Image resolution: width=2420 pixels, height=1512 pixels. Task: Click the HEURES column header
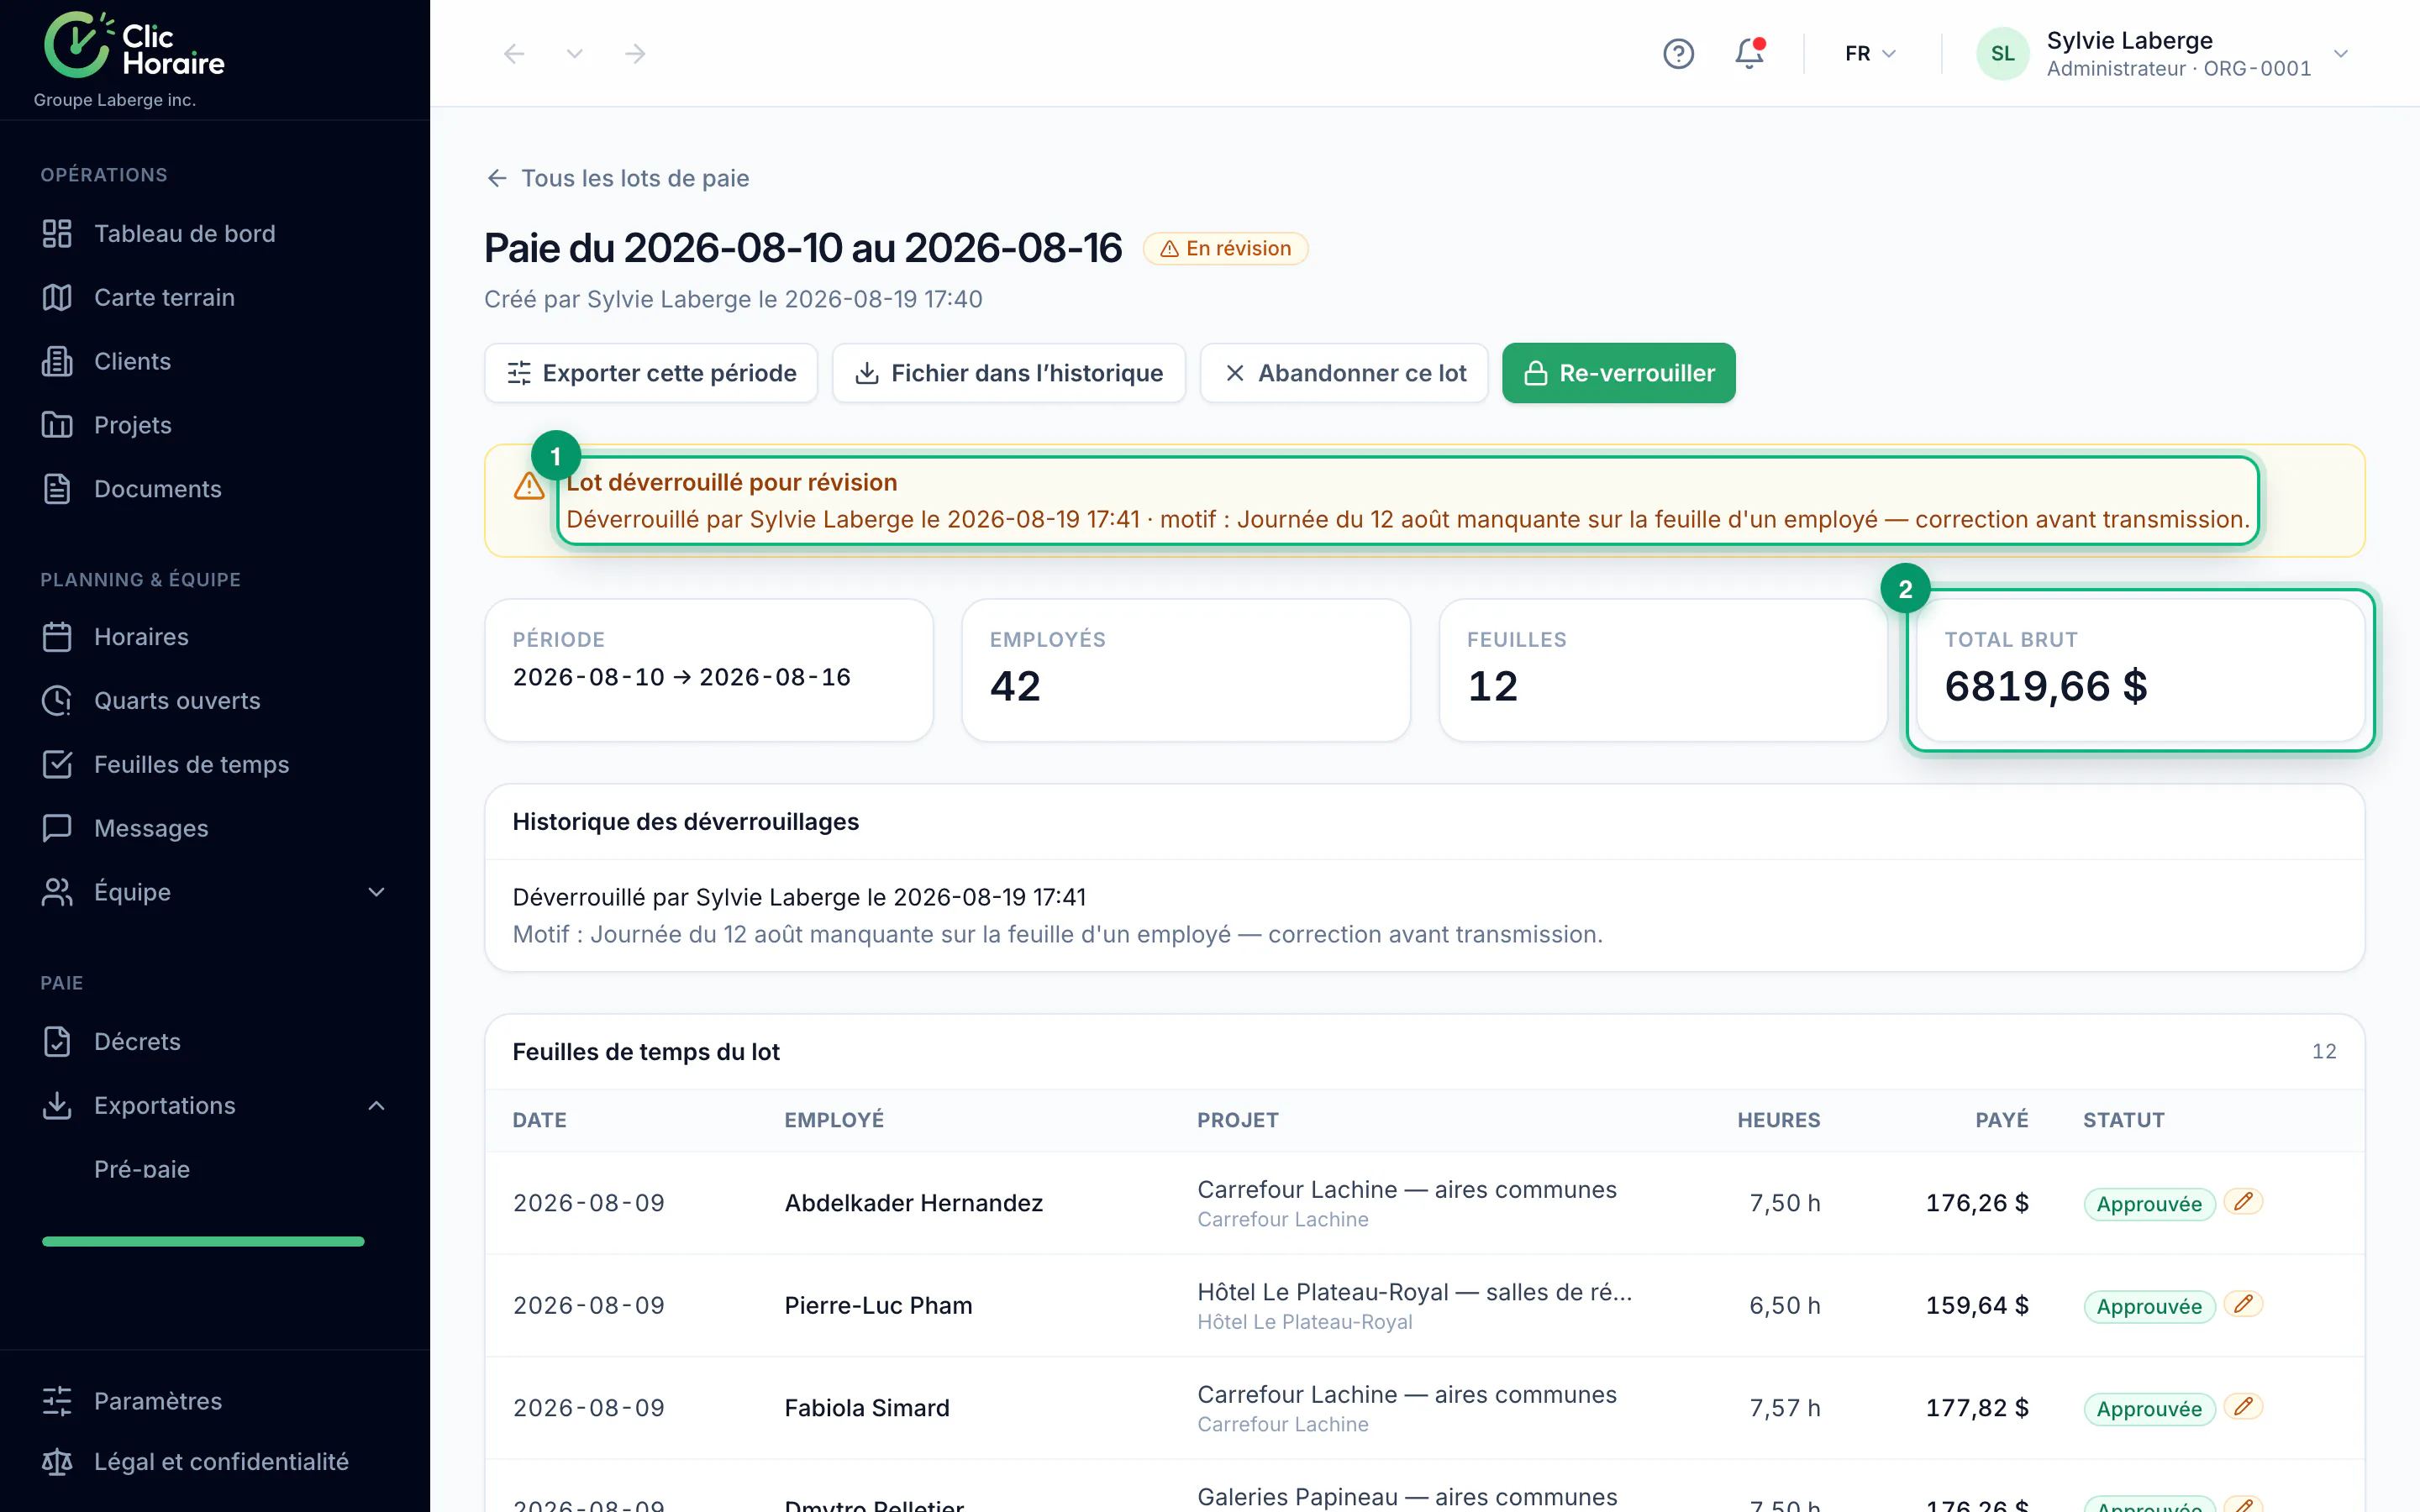point(1779,1120)
